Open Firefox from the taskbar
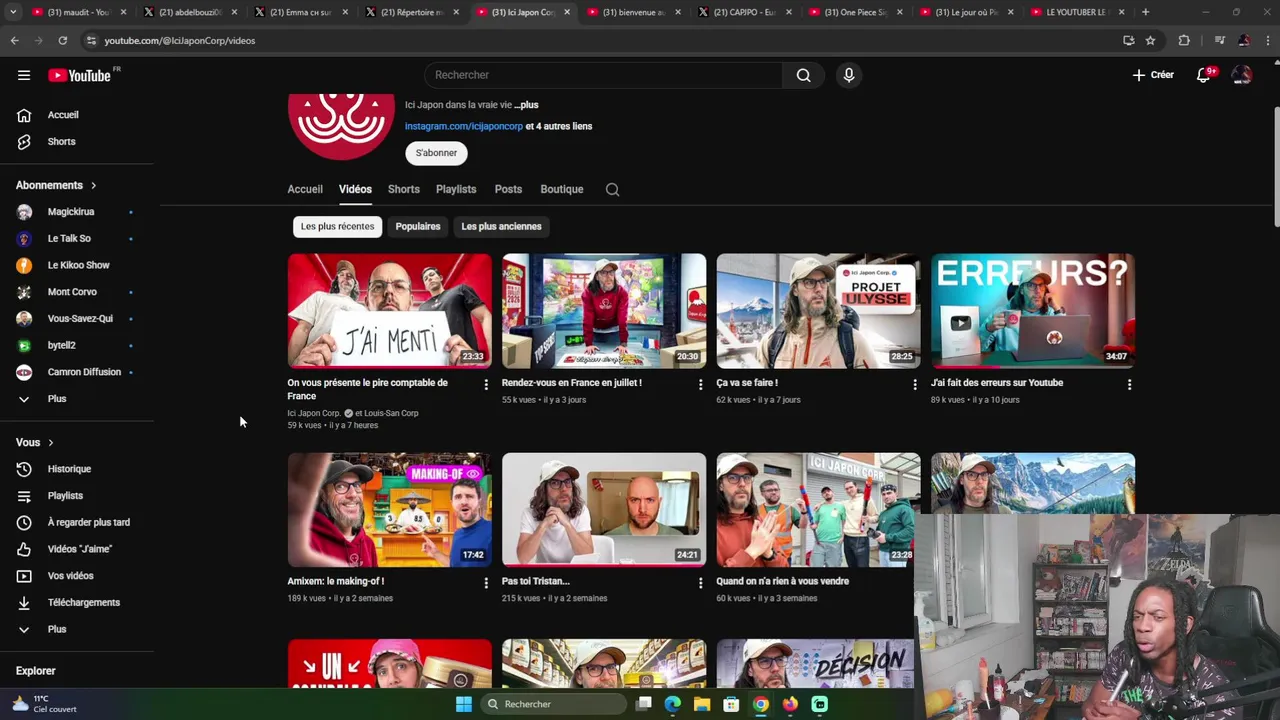1280x720 pixels. click(790, 704)
